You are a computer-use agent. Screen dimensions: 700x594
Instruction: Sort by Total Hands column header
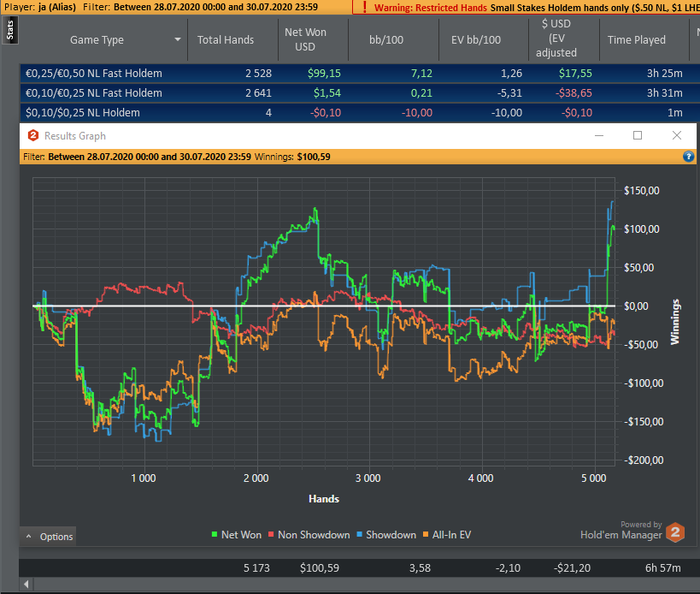pyautogui.click(x=225, y=40)
